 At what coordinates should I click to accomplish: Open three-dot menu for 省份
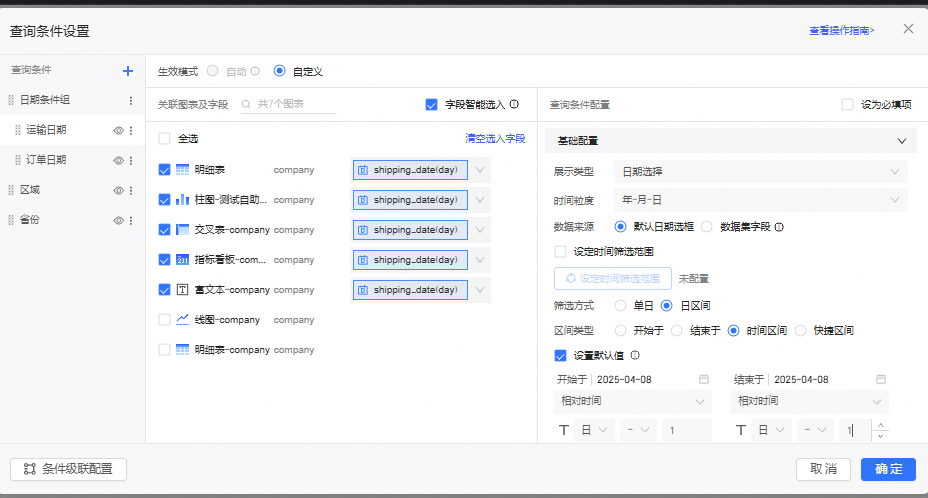pos(130,220)
